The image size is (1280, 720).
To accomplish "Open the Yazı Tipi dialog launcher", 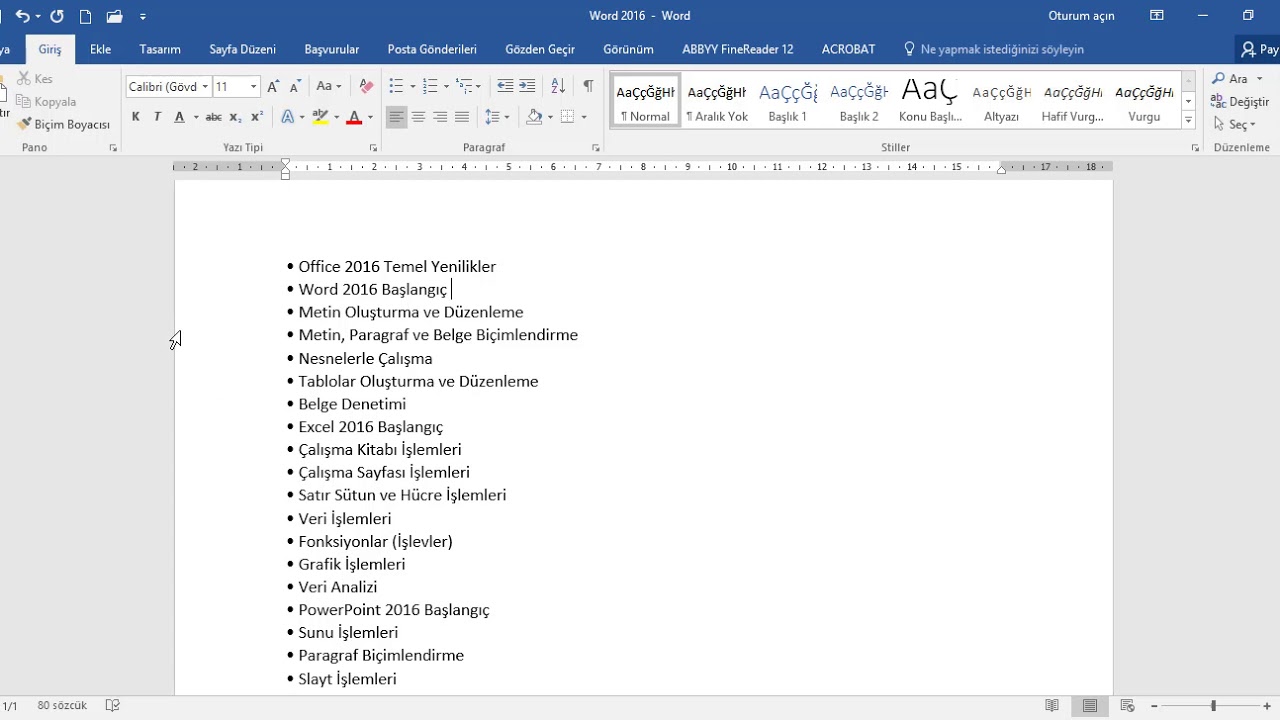I will (373, 148).
